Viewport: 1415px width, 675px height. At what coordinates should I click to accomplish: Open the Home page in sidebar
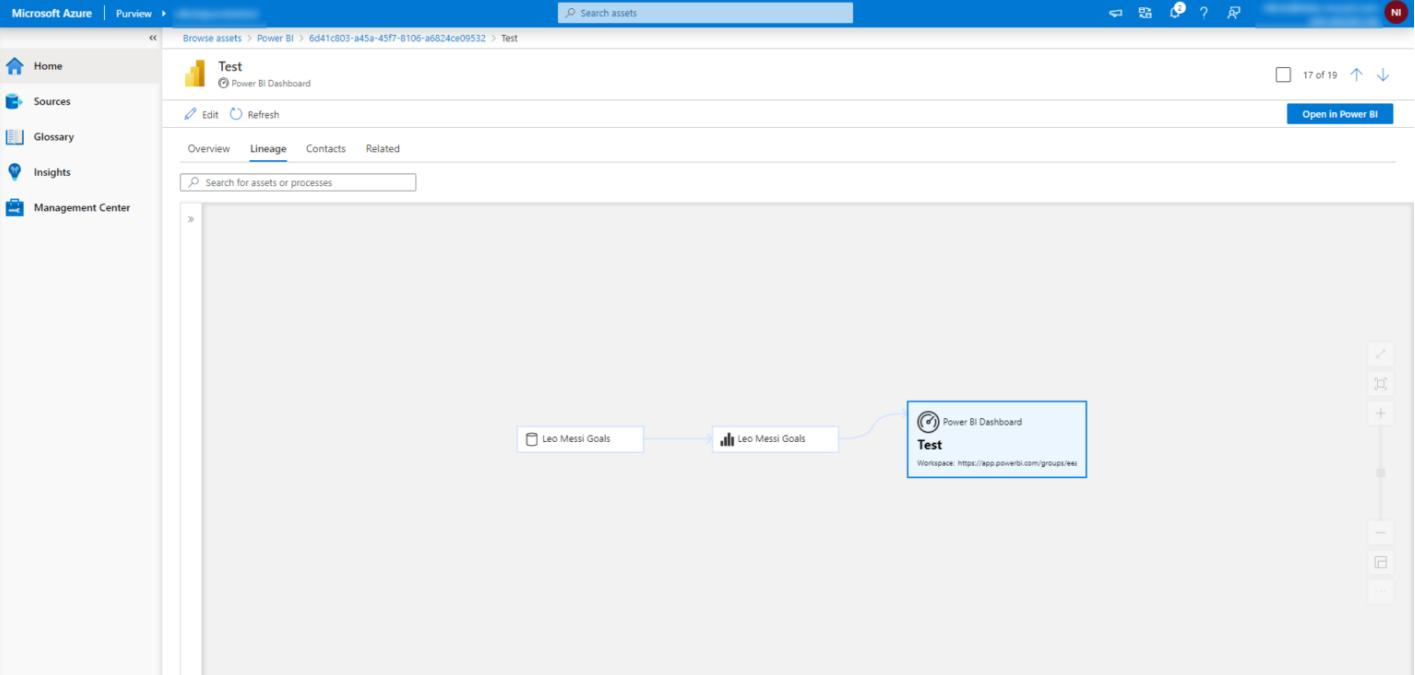coord(80,66)
